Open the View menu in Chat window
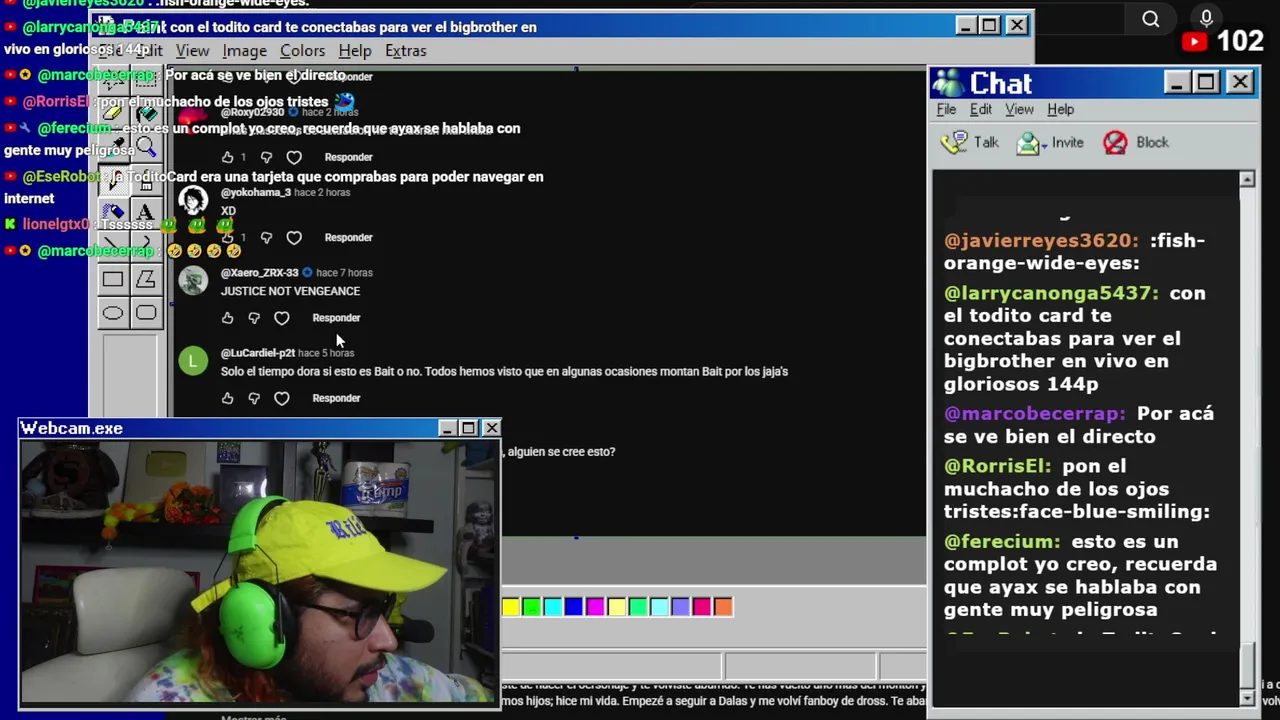 tap(1019, 109)
